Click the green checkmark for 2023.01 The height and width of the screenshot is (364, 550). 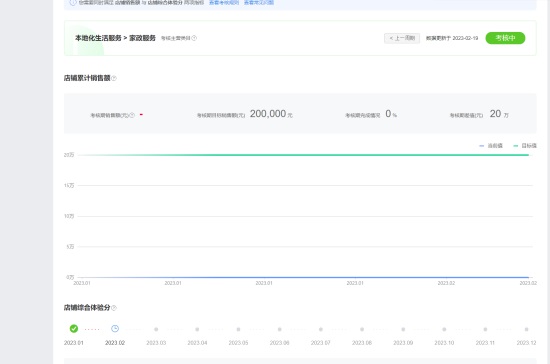pyautogui.click(x=74, y=329)
